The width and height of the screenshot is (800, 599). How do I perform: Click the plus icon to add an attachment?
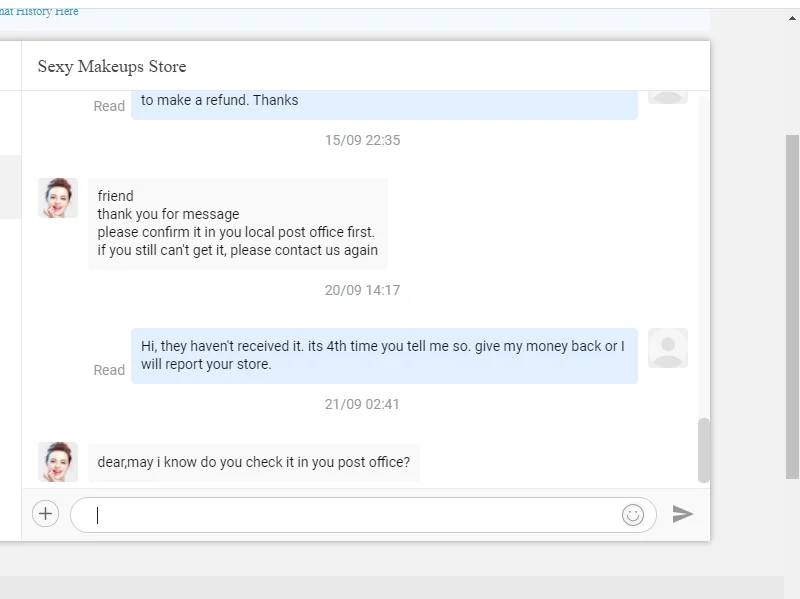(46, 514)
